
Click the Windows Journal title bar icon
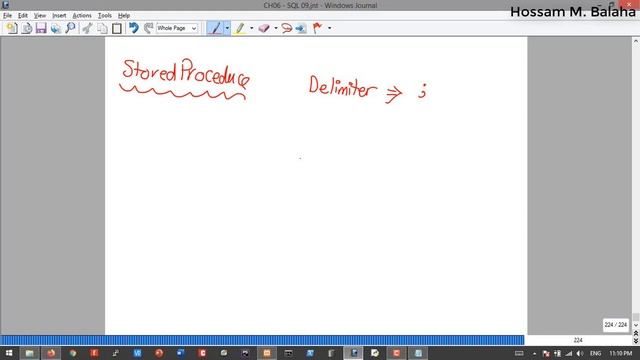coord(5,5)
